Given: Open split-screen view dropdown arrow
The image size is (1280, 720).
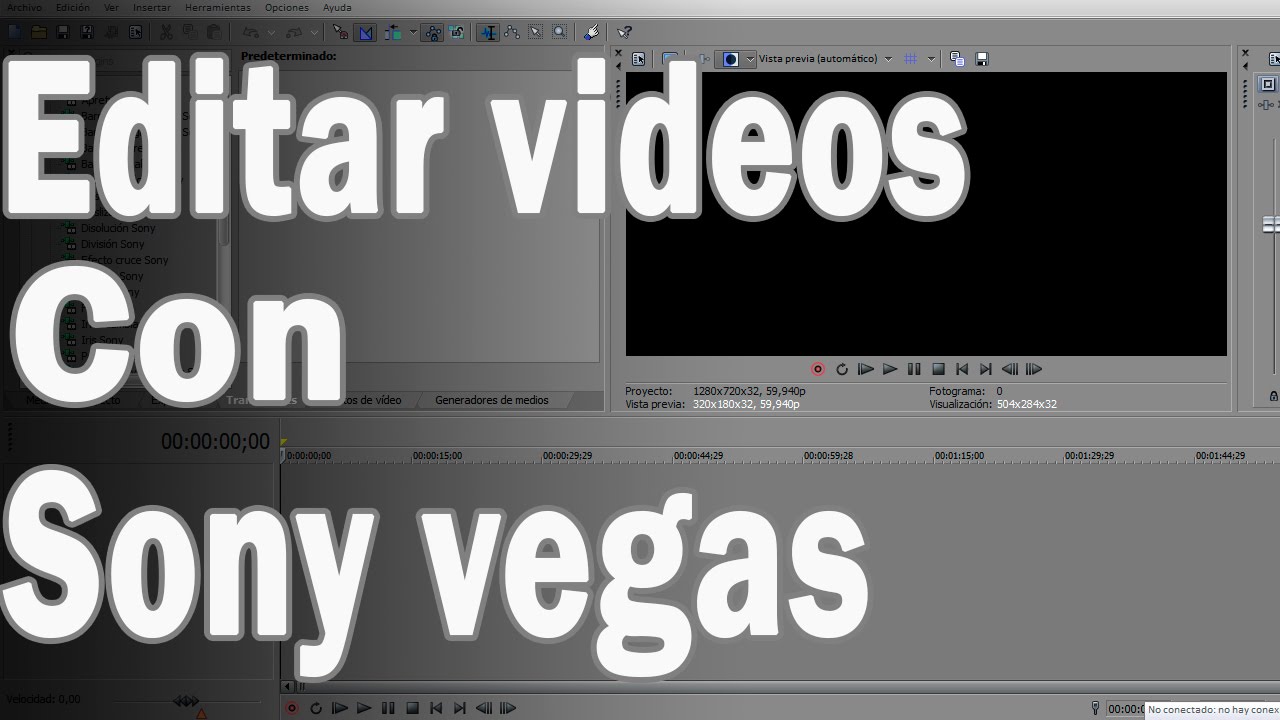Looking at the screenshot, I should [x=749, y=59].
